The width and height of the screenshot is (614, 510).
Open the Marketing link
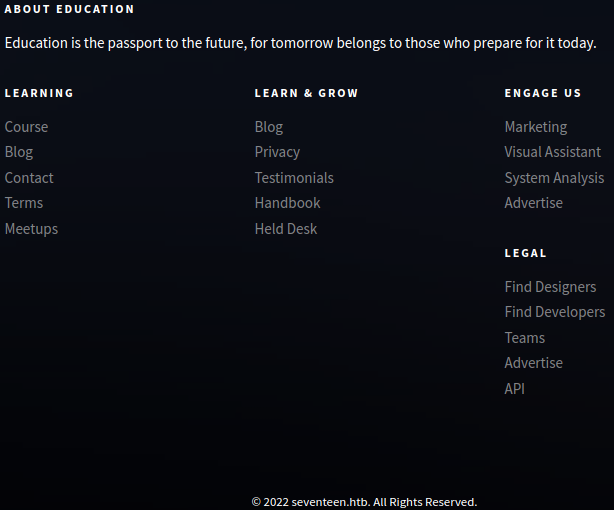tap(536, 127)
